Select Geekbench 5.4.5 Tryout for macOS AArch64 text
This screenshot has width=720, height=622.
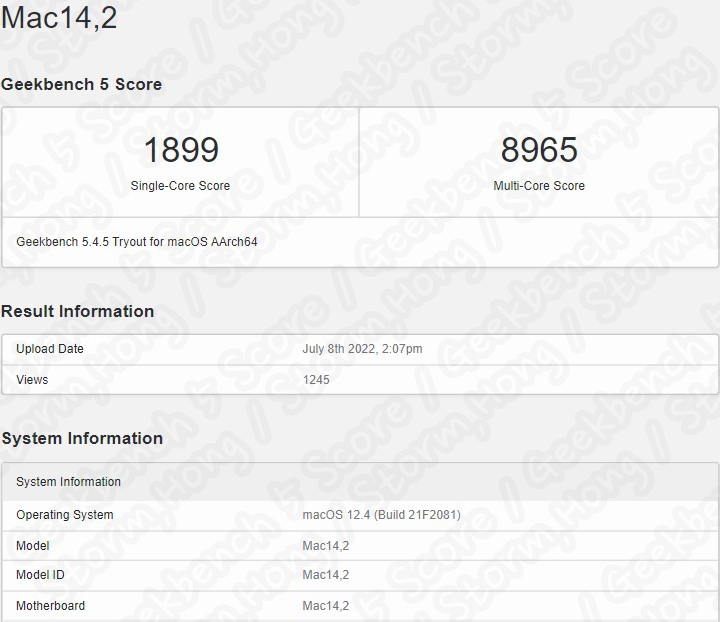(137, 241)
